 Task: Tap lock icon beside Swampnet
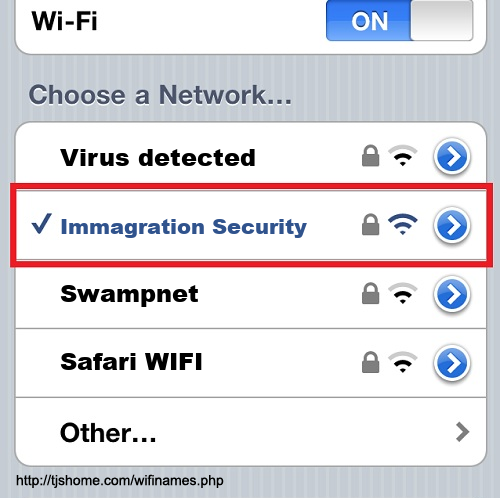click(x=370, y=293)
